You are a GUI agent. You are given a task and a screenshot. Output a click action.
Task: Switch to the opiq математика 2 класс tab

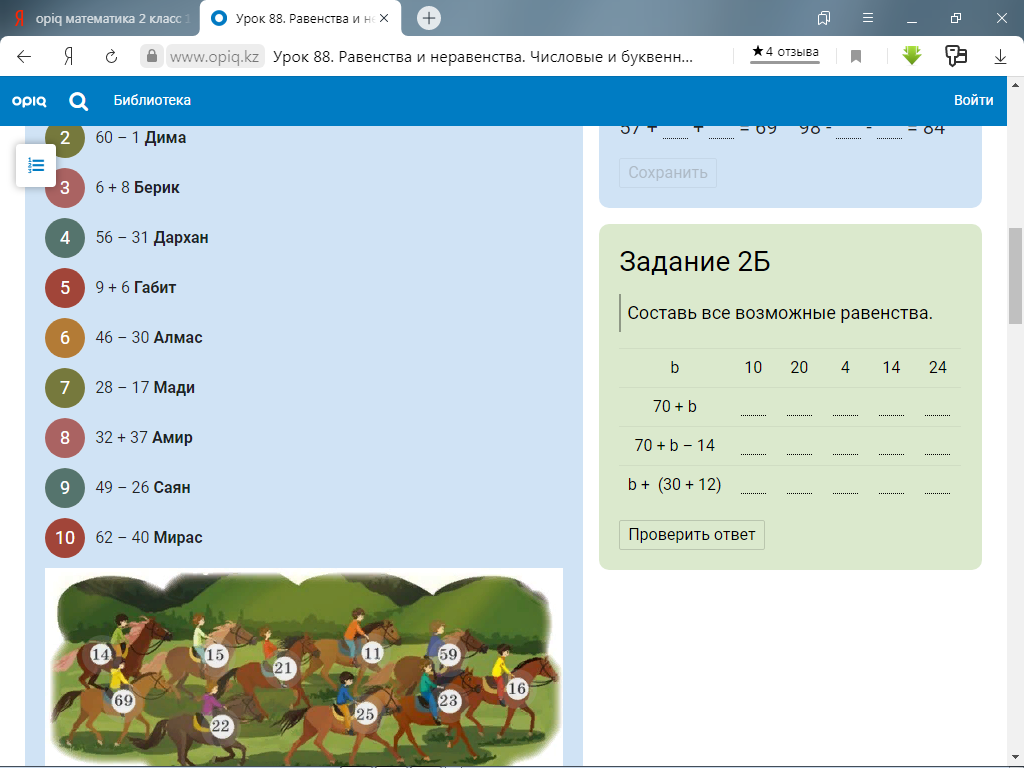point(98,18)
